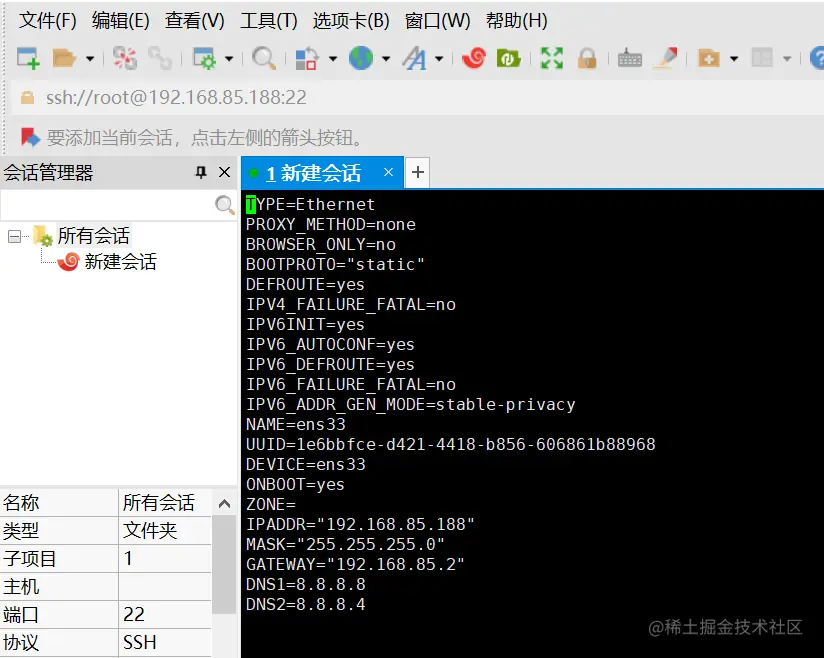Open session properties gear icon
Screen dimensions: 824x658
[204, 58]
